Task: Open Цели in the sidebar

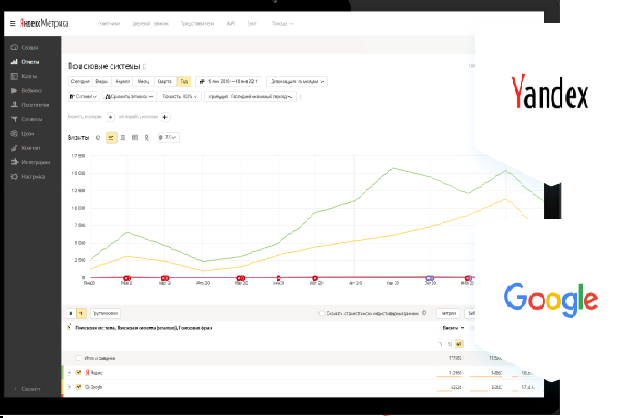Action: (23, 133)
